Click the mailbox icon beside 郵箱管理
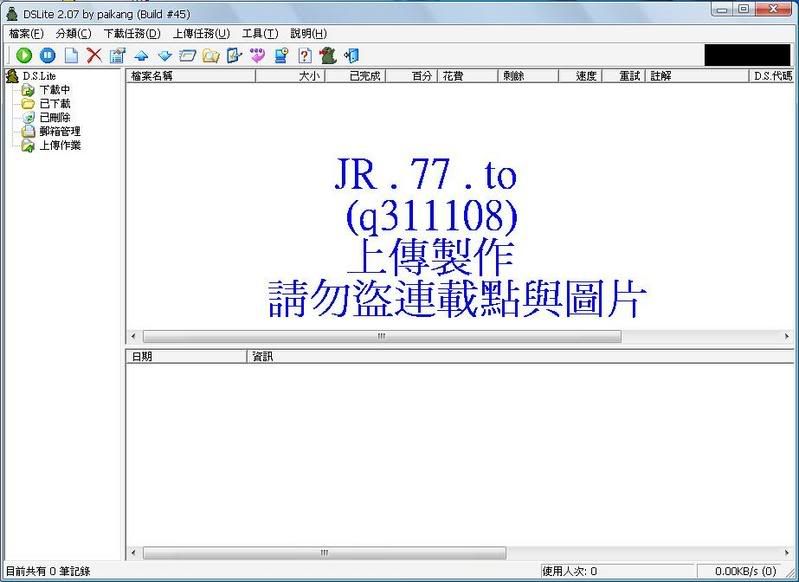 pos(28,131)
